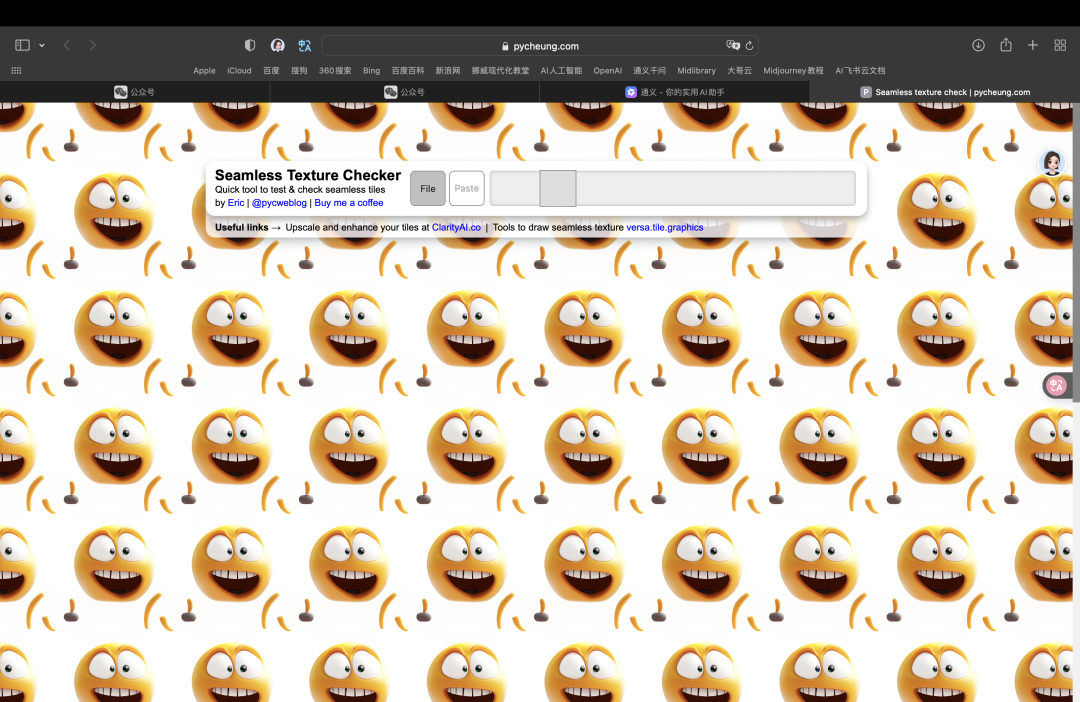
Task: Click the pycheung.com address bar
Action: click(x=540, y=46)
